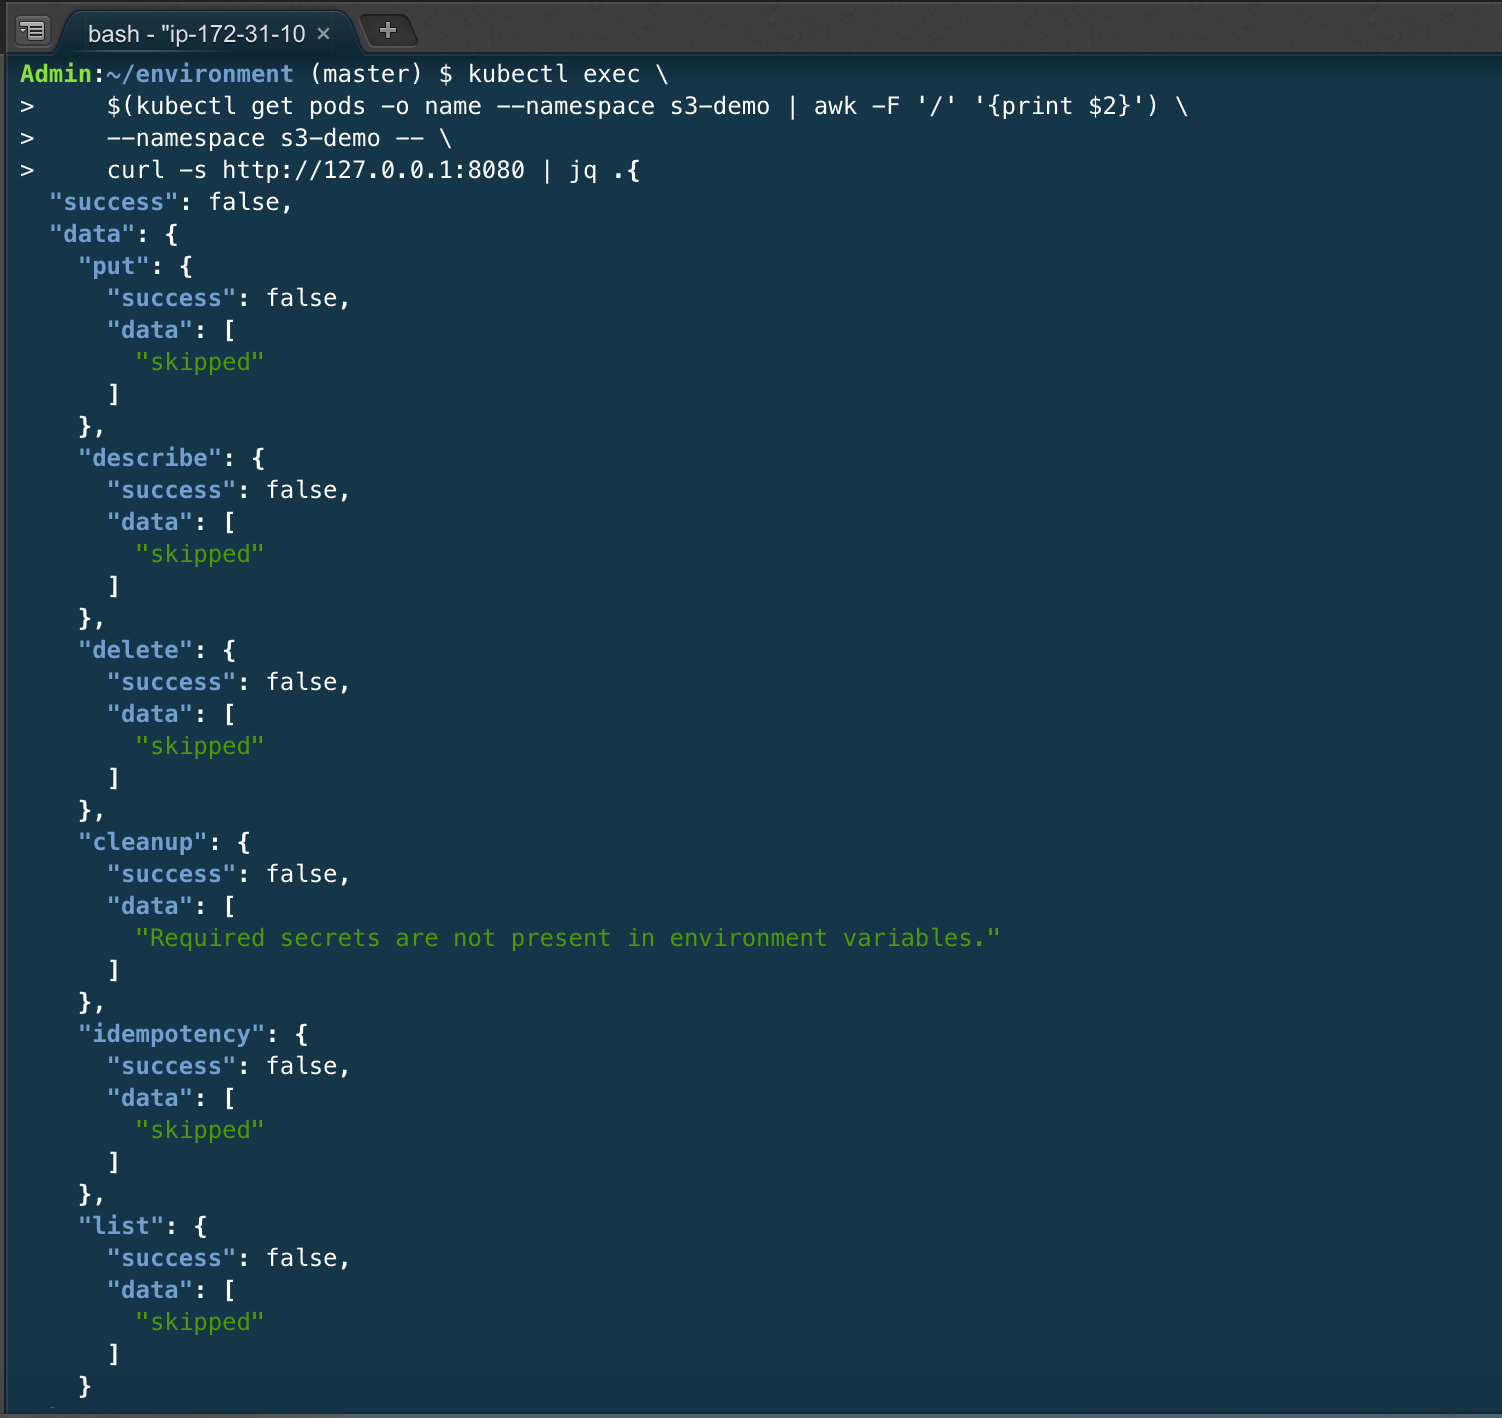Click the "list" JSON key
This screenshot has height=1418, width=1502.
click(x=121, y=1225)
